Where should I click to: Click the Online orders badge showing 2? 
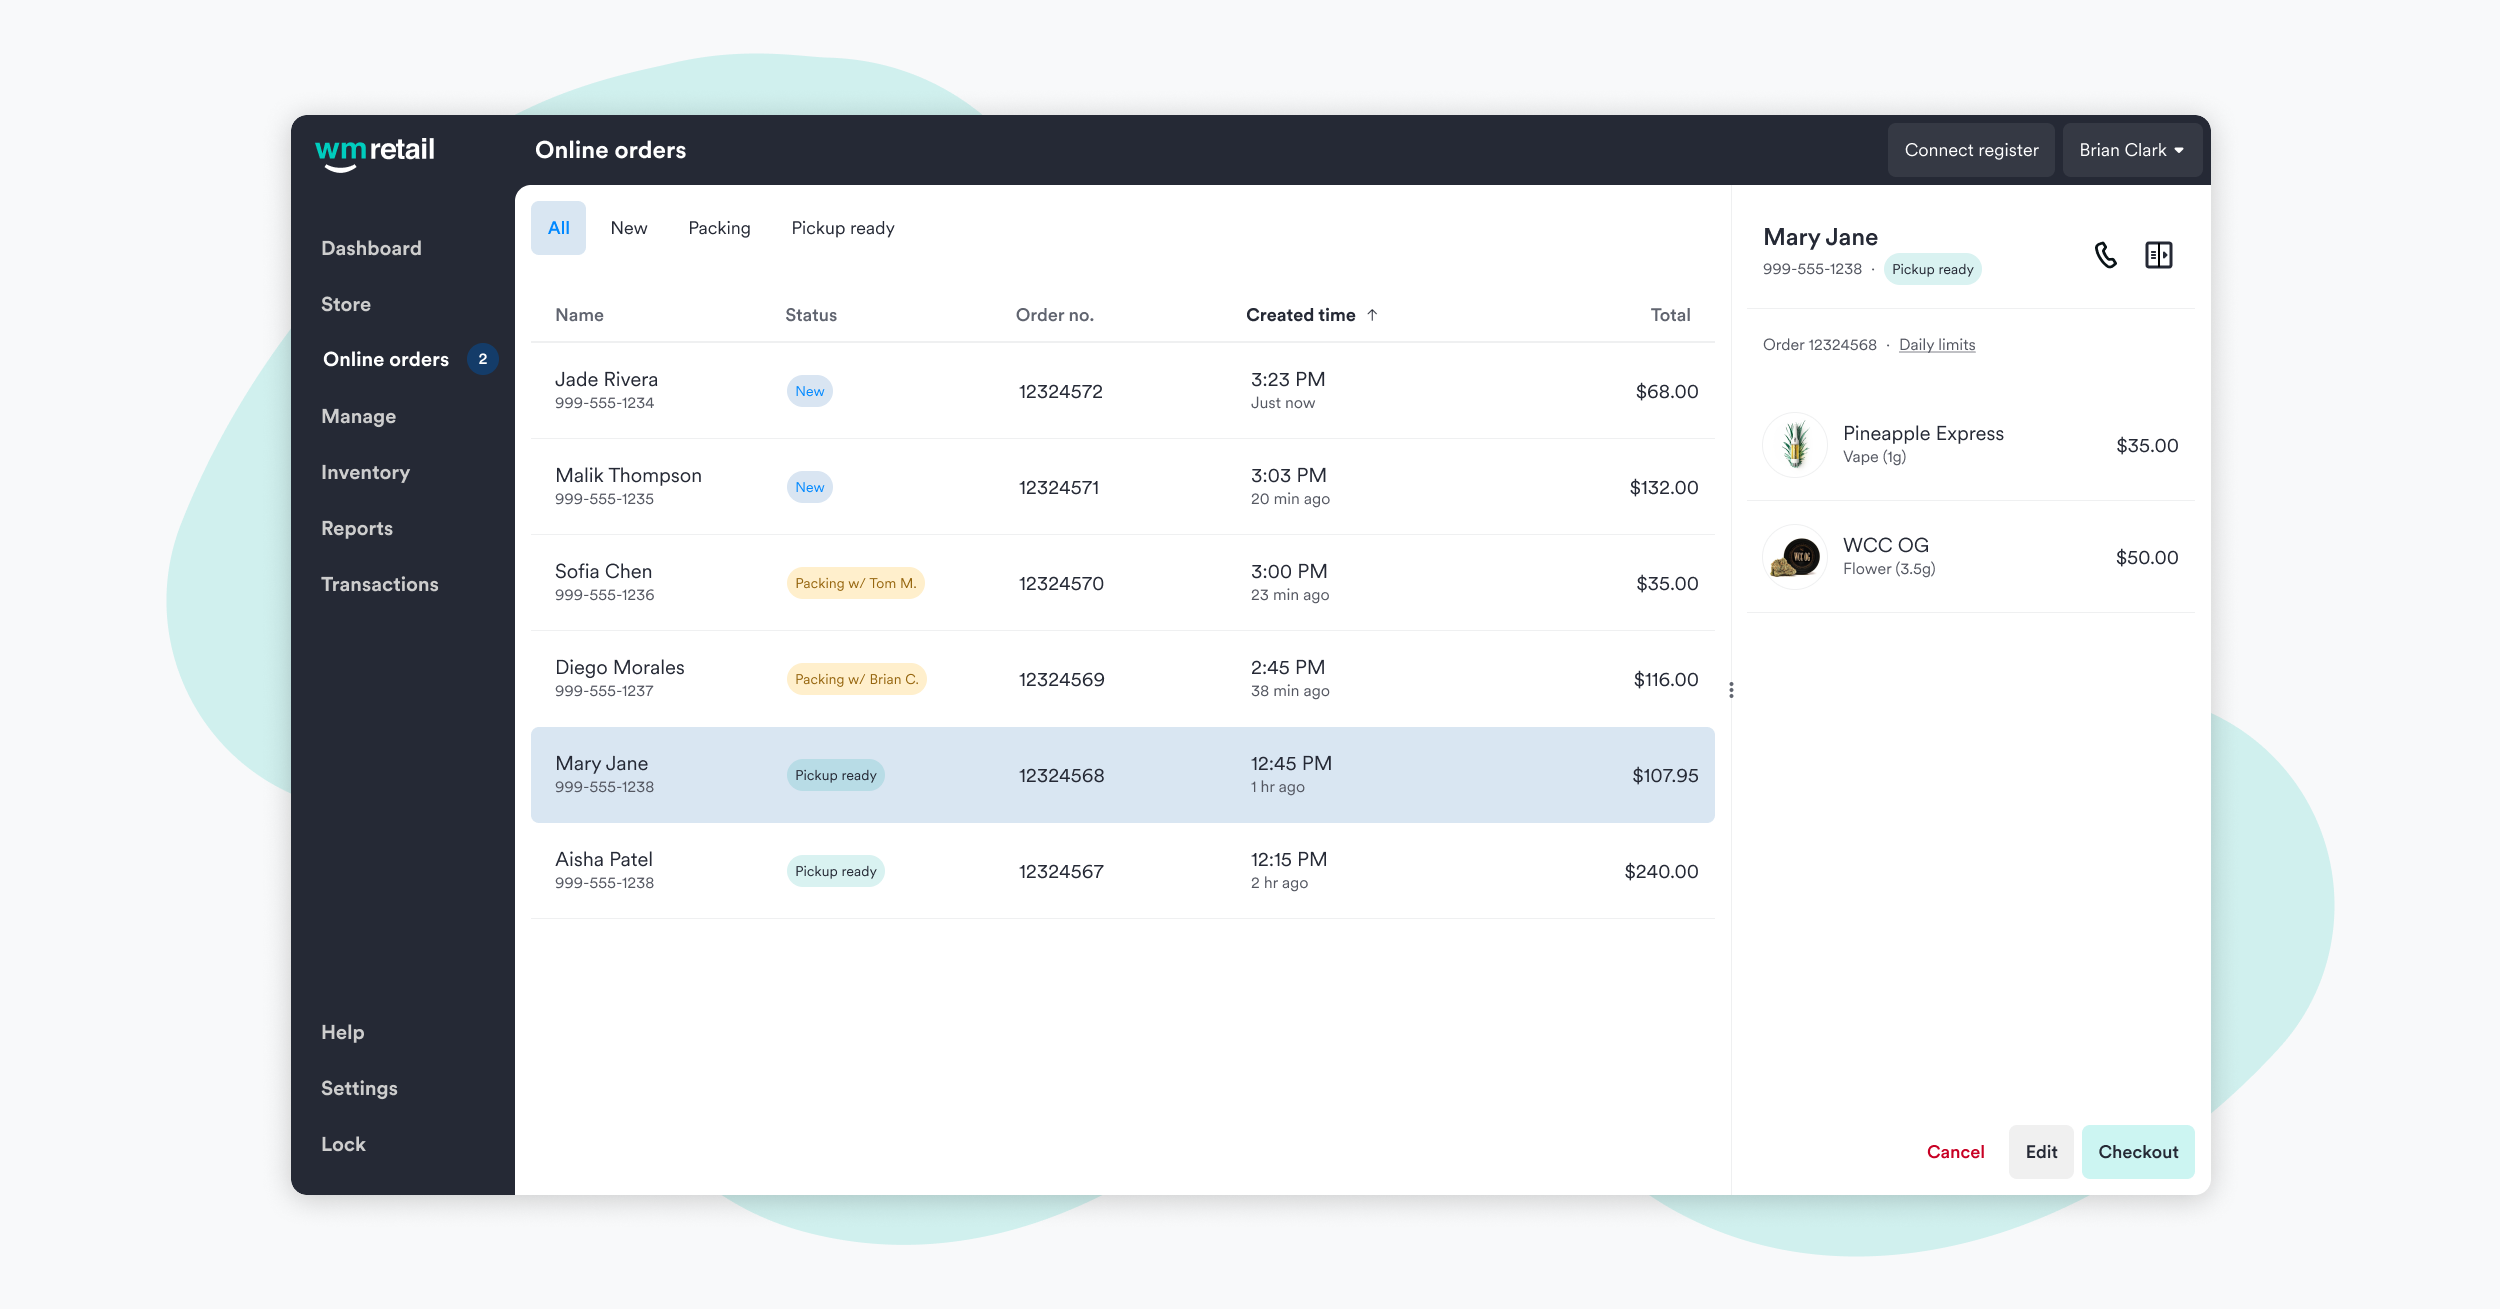coord(483,359)
